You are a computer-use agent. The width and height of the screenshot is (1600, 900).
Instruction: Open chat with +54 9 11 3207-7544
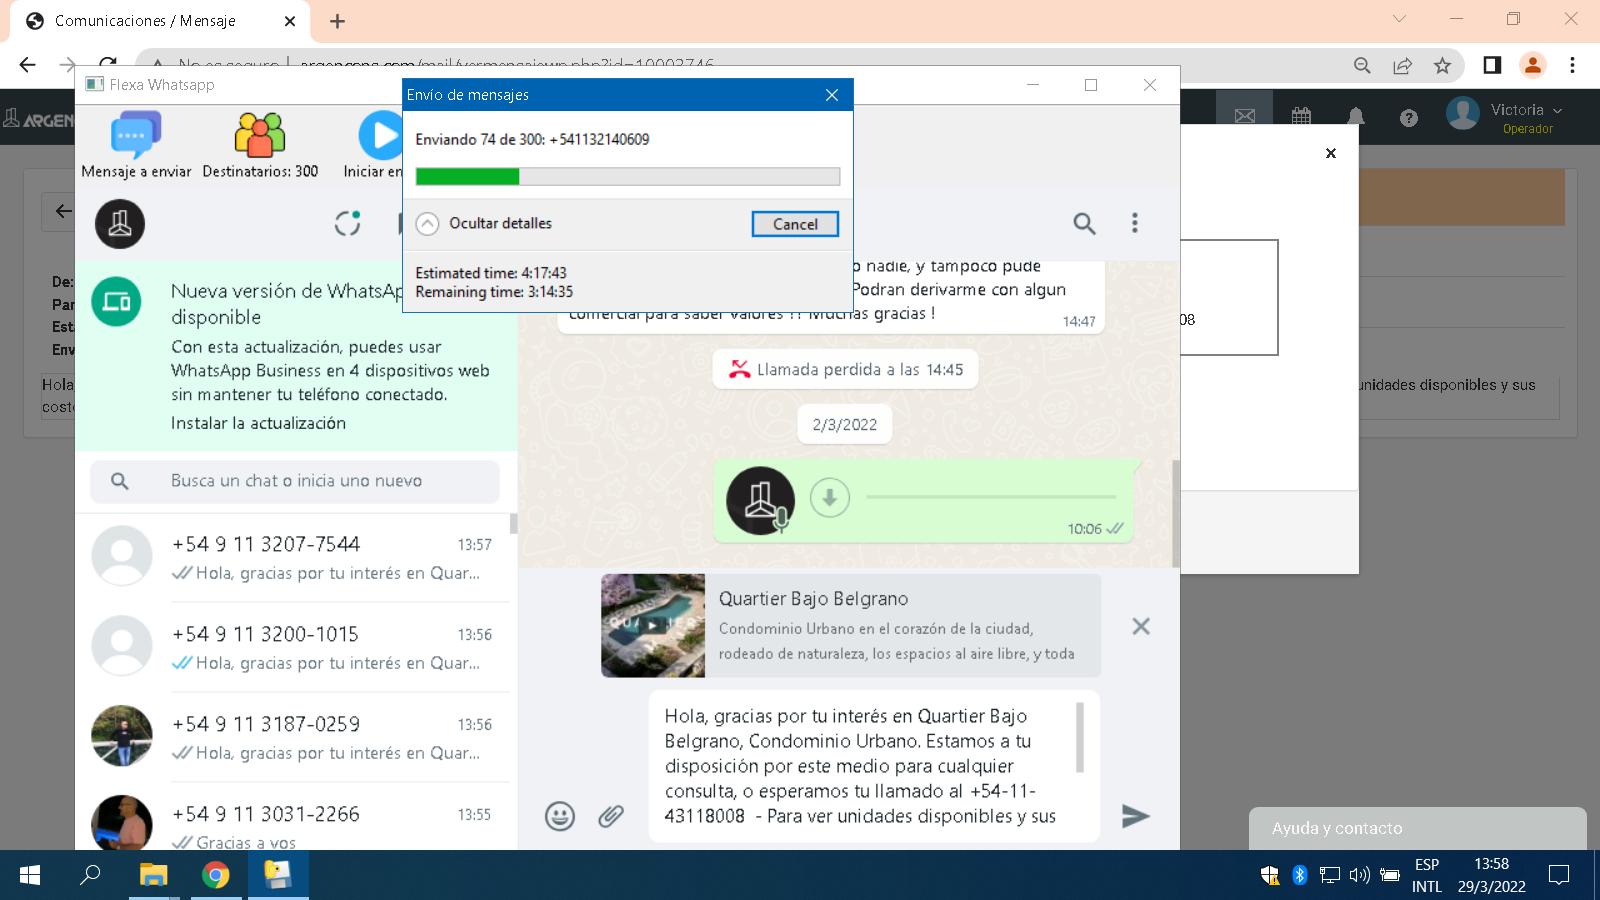pos(295,557)
